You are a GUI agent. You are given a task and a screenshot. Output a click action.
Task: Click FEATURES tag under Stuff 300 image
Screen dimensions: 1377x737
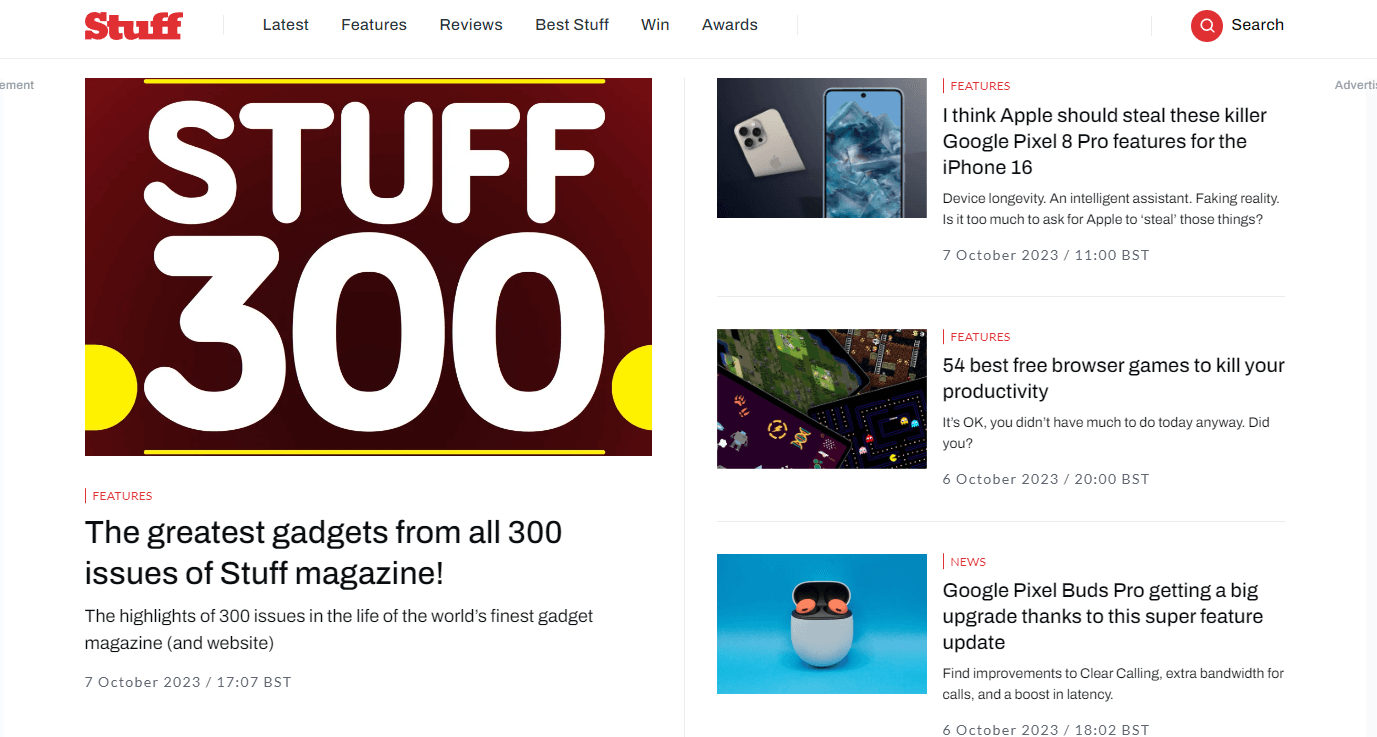122,496
